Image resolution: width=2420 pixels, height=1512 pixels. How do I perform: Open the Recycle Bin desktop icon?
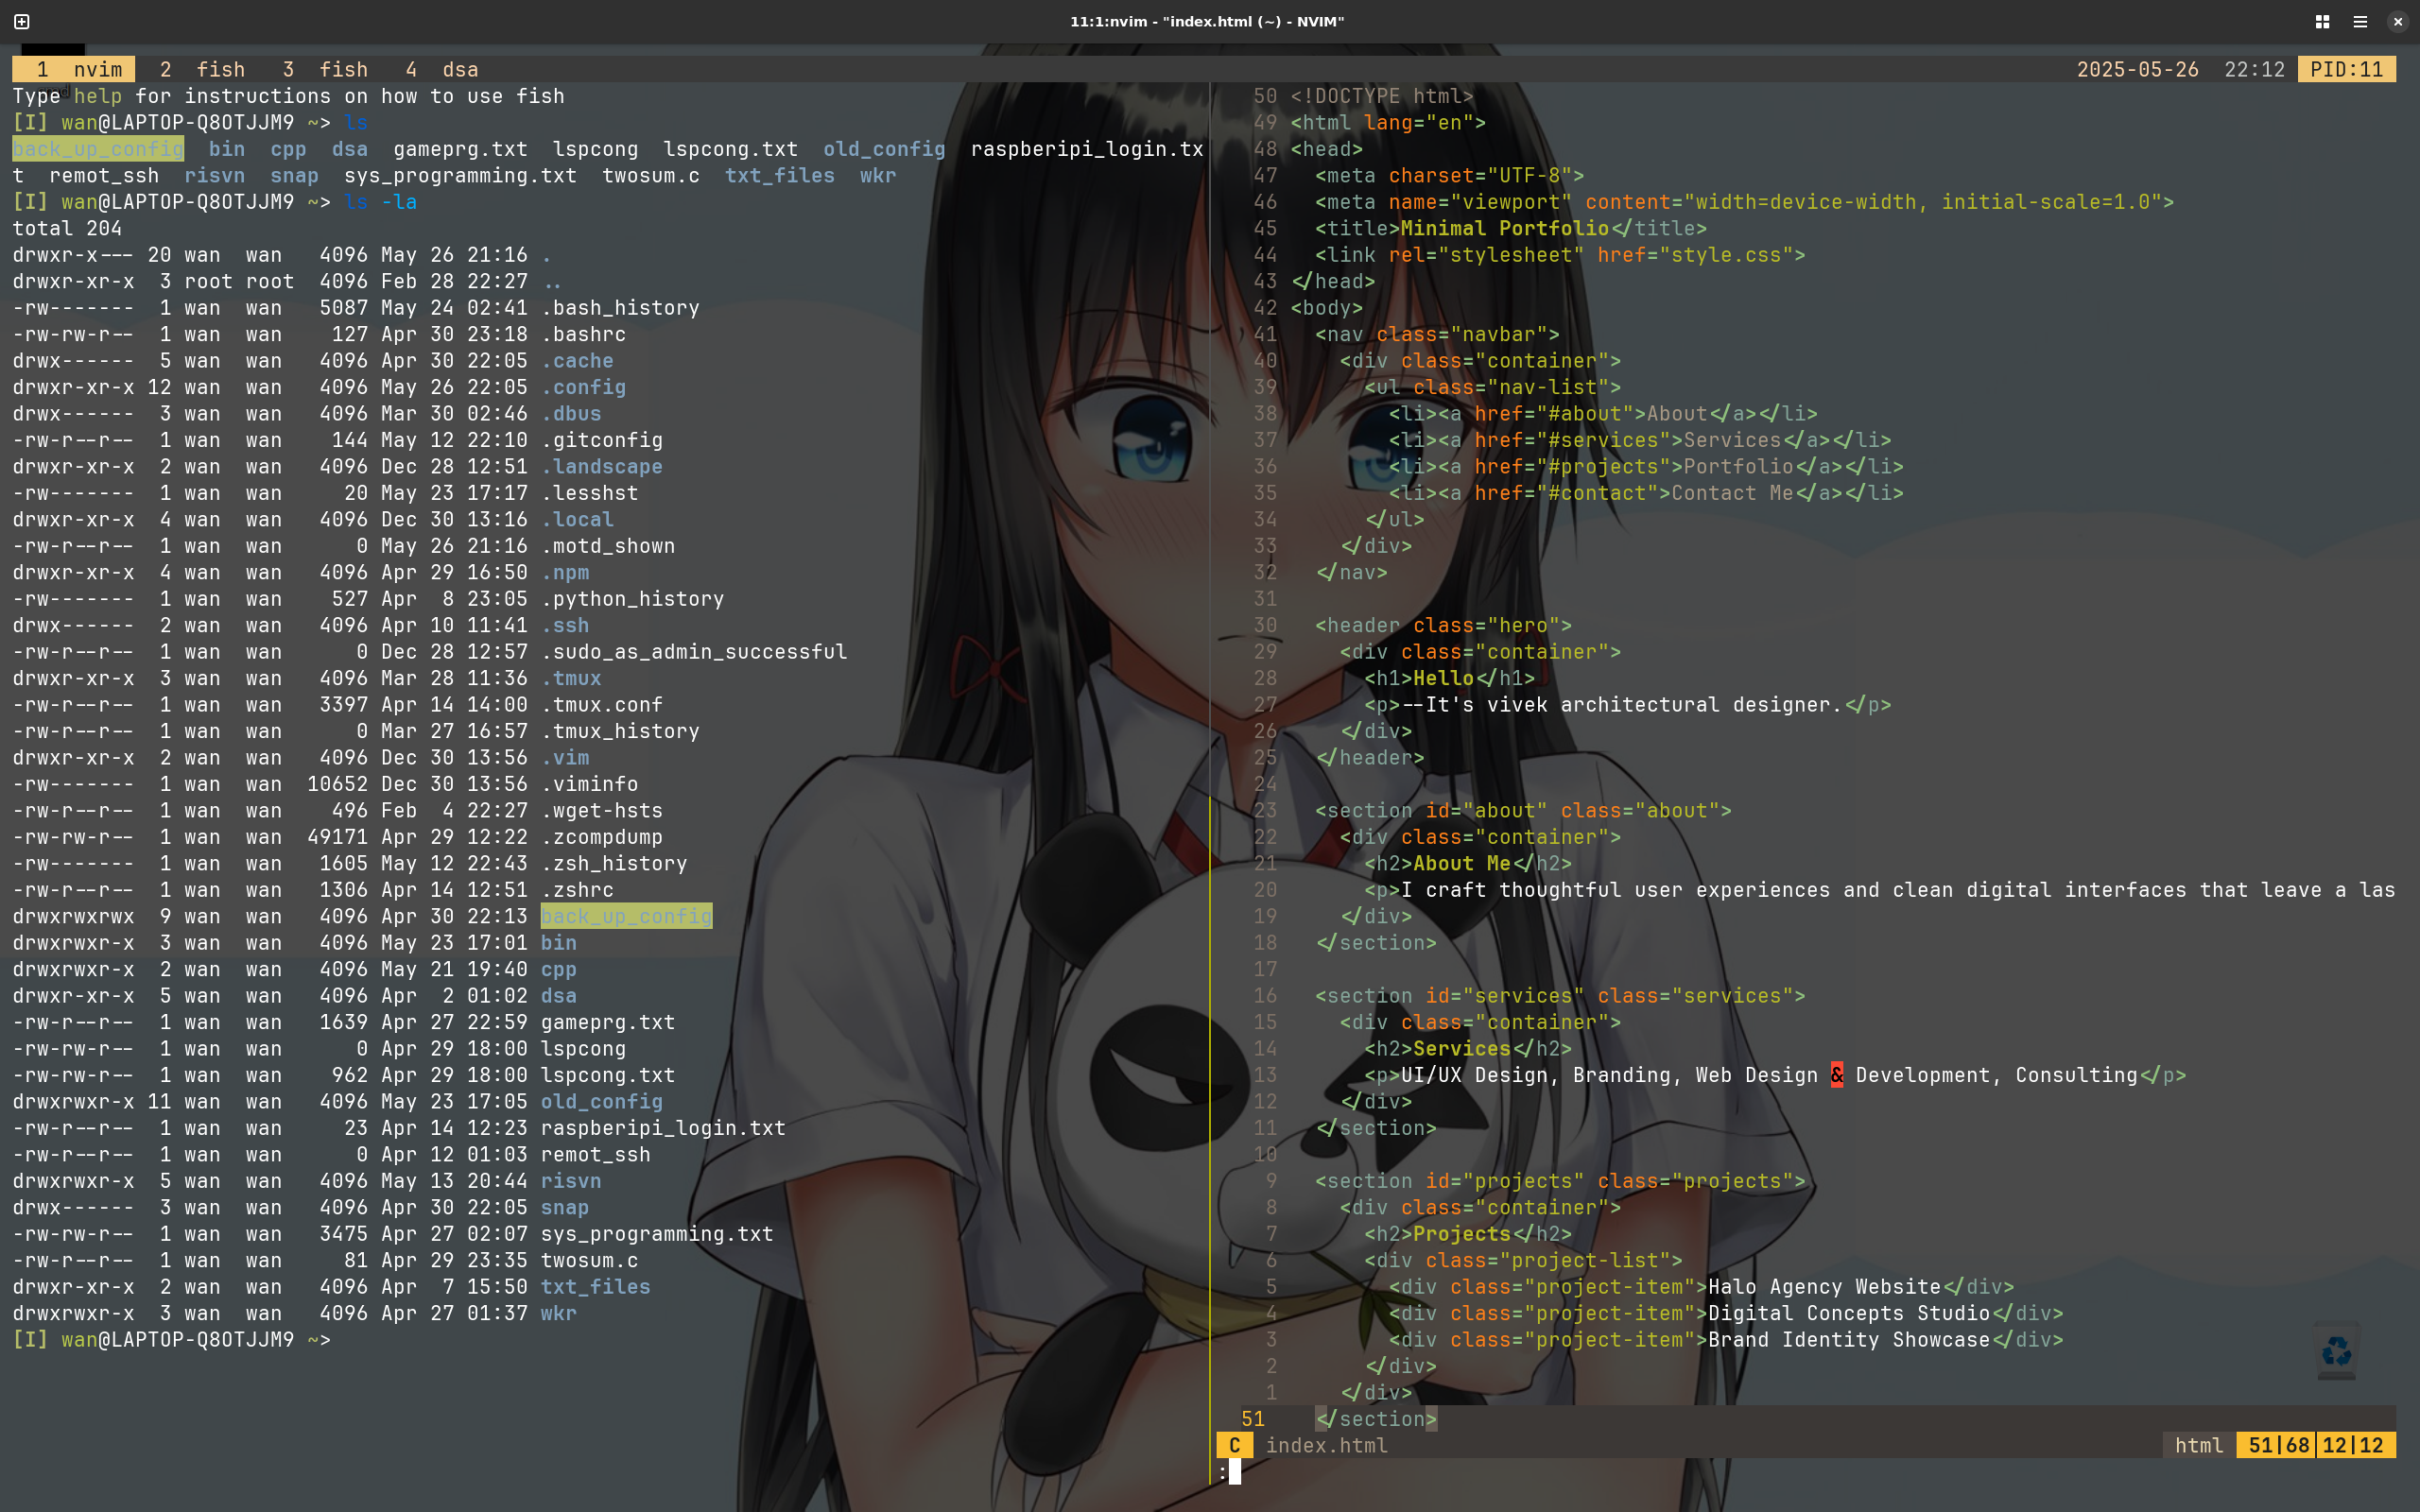[x=2340, y=1352]
